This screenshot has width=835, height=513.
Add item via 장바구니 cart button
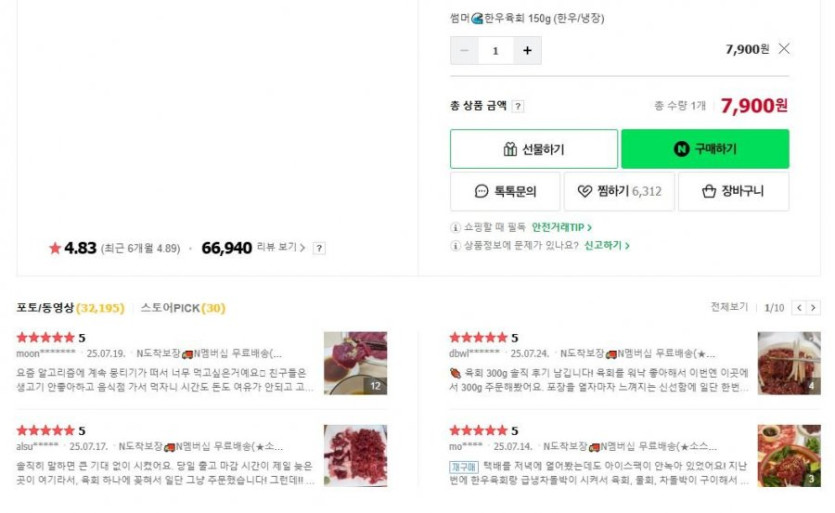coord(733,192)
